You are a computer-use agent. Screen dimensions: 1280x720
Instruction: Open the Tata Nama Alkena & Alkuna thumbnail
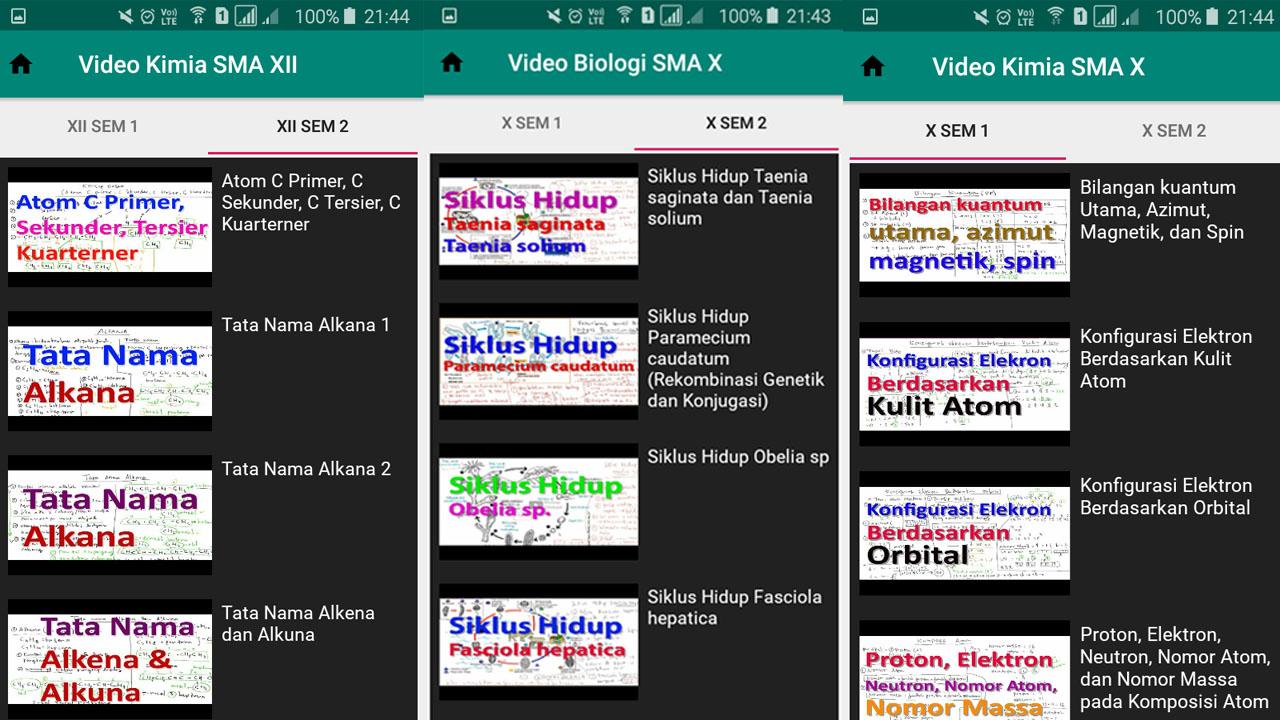pos(110,659)
